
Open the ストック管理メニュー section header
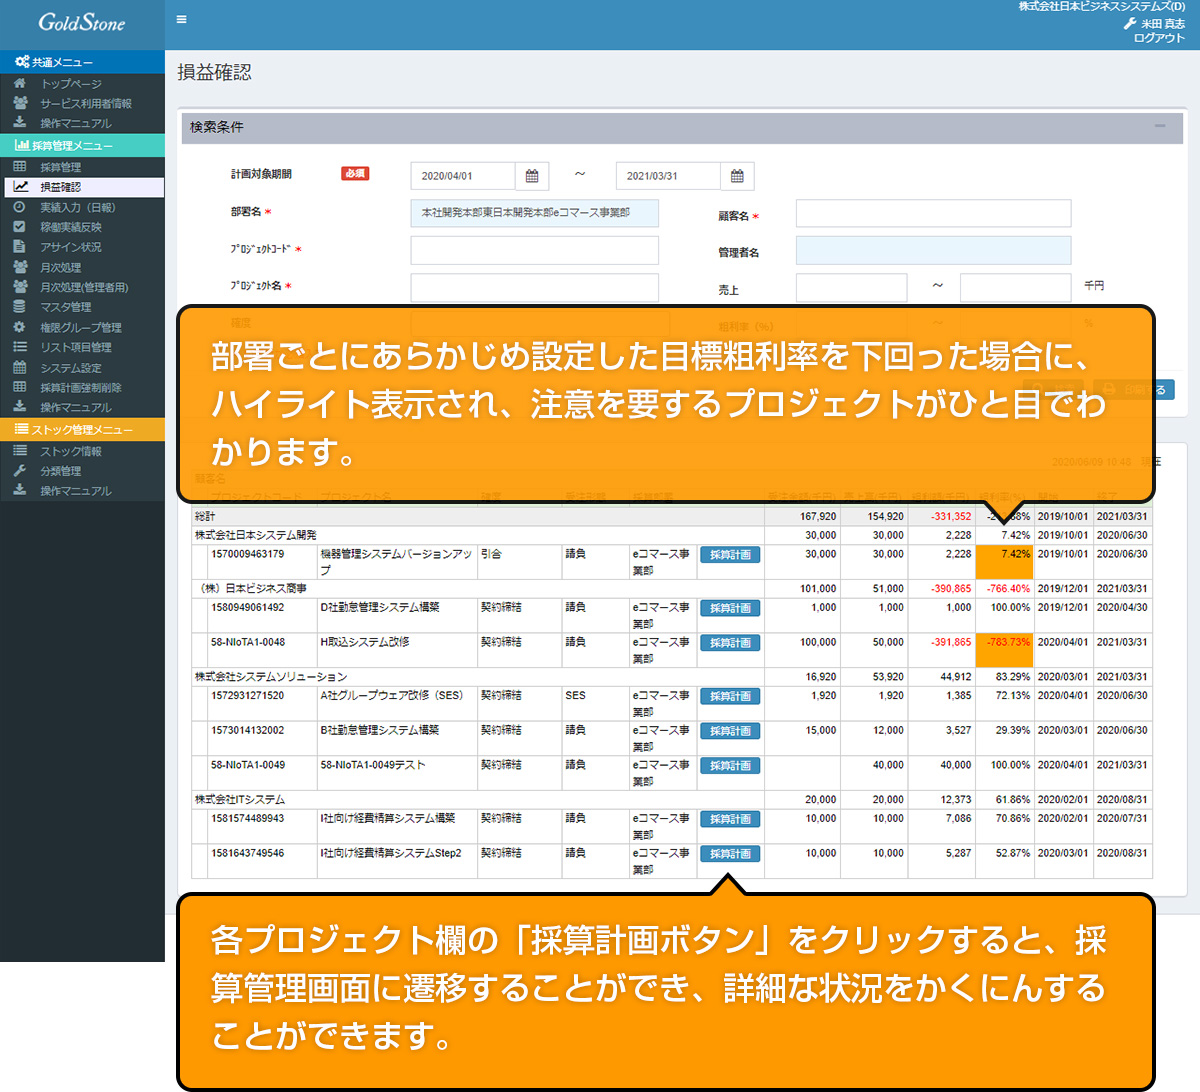(82, 429)
